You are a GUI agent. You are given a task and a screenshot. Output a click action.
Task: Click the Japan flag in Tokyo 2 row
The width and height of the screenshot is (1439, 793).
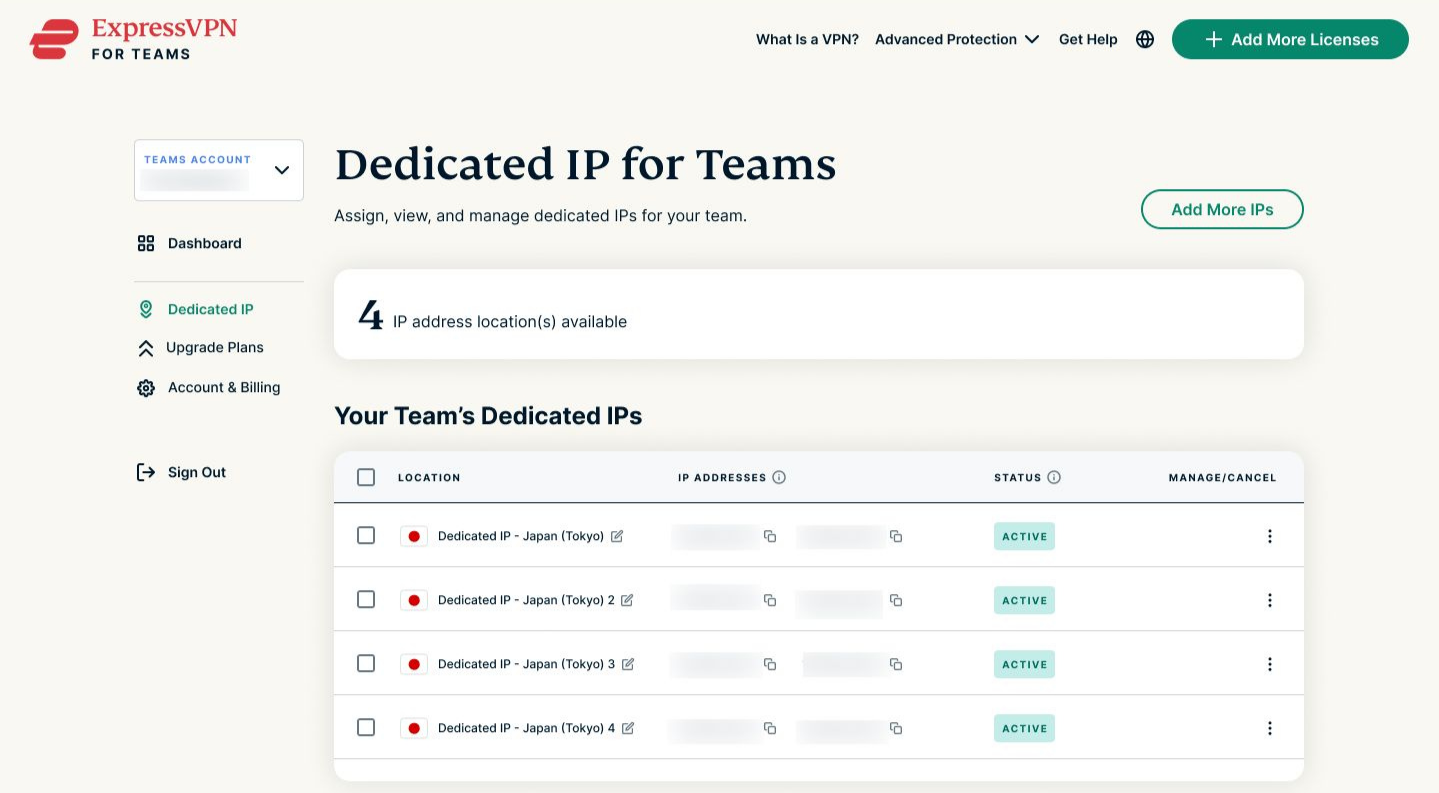pyautogui.click(x=414, y=600)
